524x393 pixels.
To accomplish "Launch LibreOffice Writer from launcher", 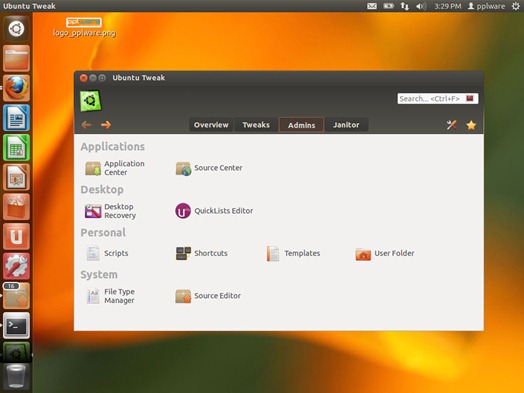I will [x=16, y=118].
